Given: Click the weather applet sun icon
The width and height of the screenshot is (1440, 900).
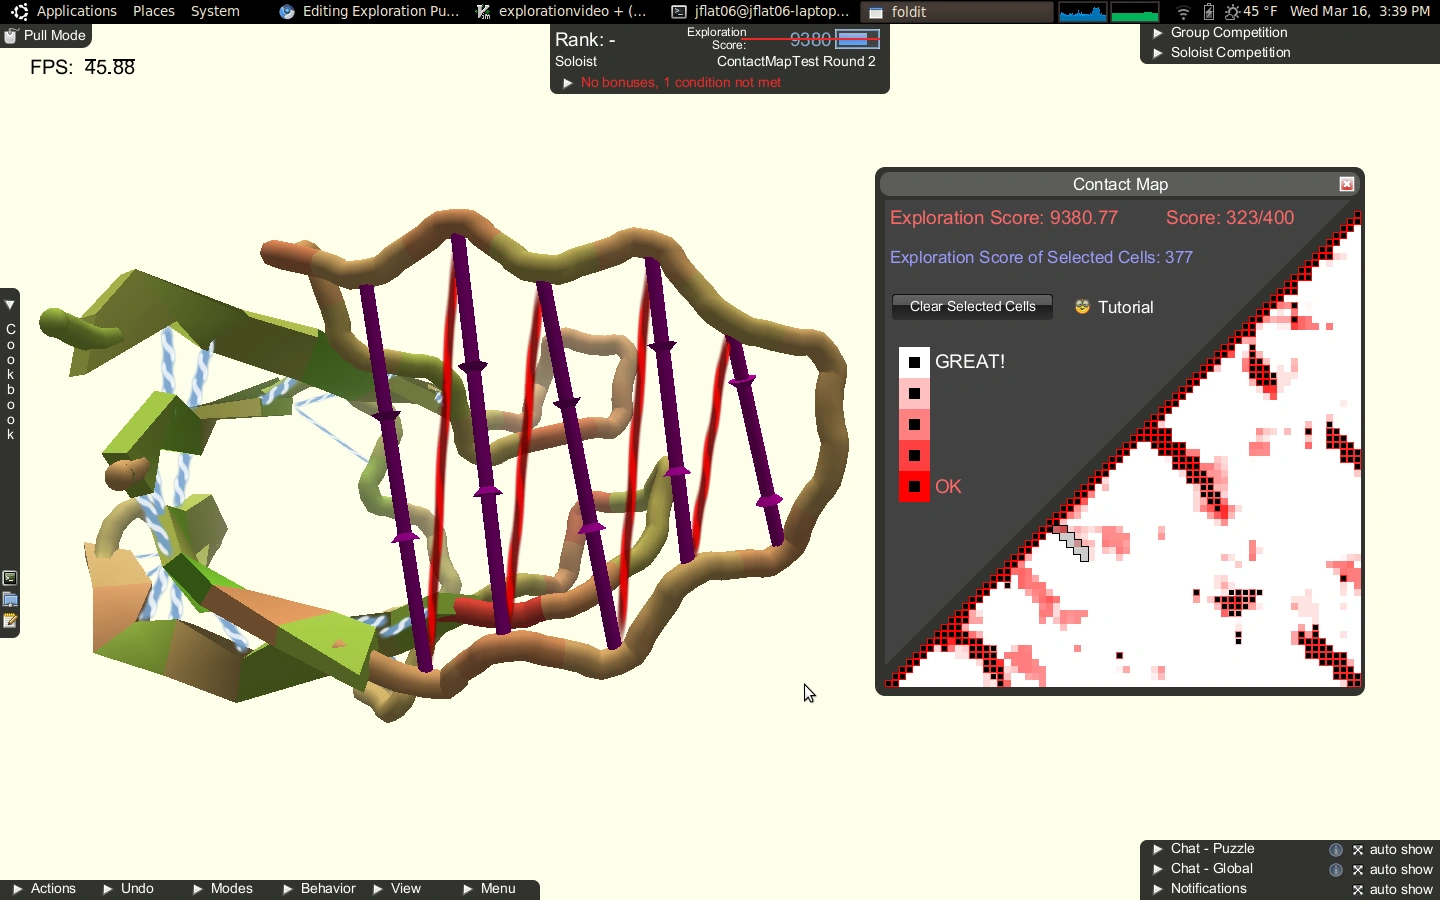Looking at the screenshot, I should click(x=1233, y=12).
